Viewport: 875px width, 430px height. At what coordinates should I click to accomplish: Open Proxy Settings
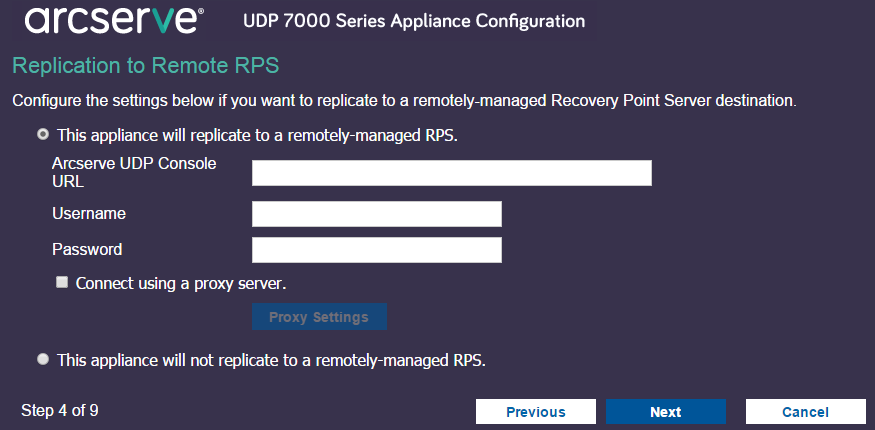[318, 317]
